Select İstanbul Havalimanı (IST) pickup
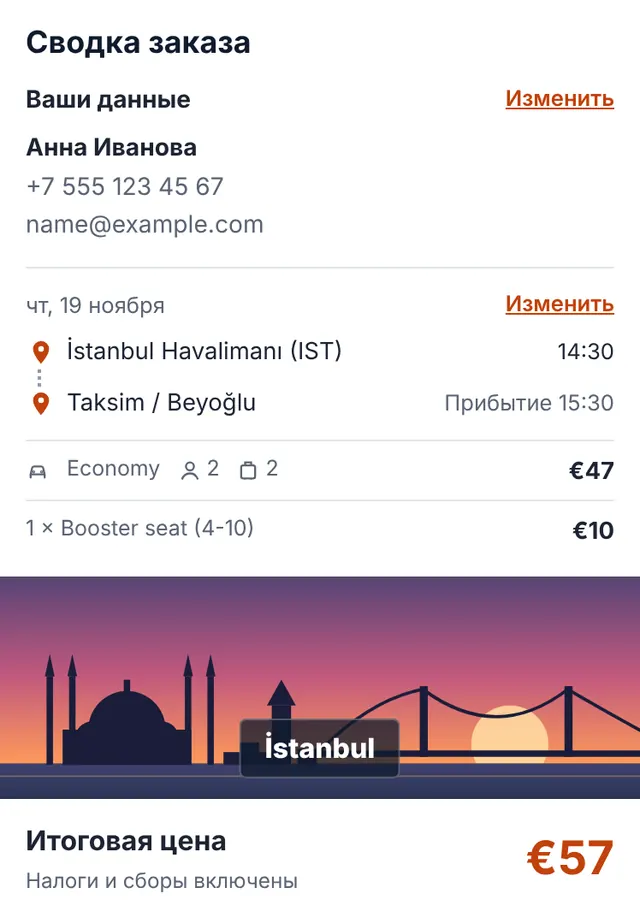640x922 pixels. click(x=204, y=351)
